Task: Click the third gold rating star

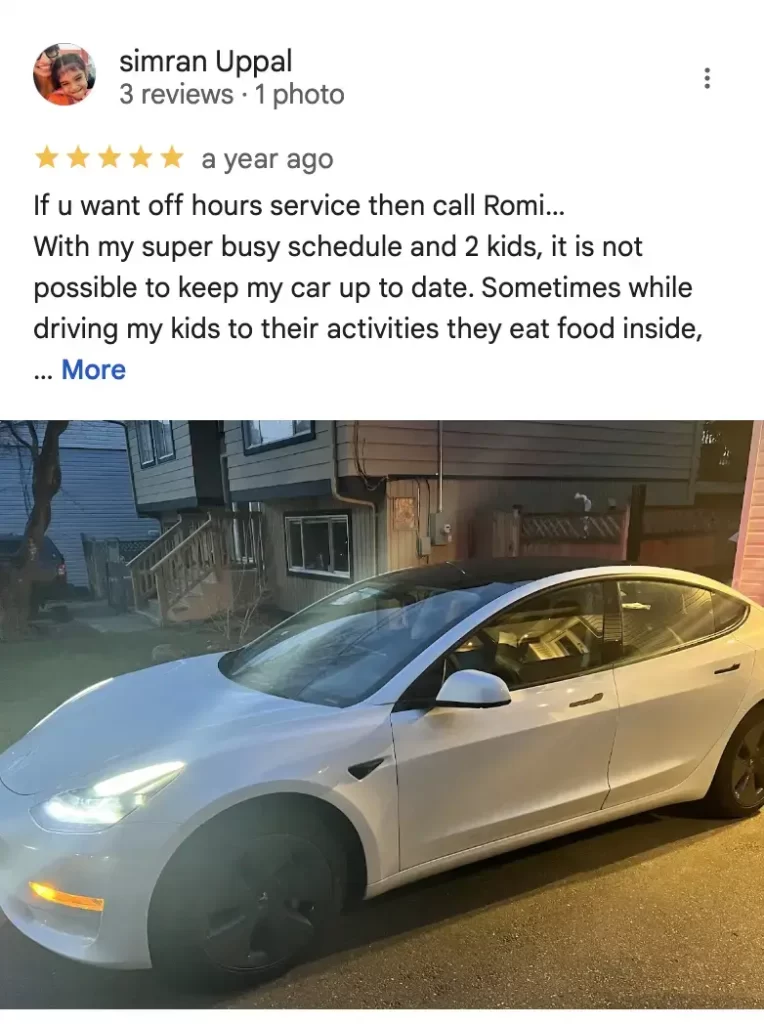Action: 109,158
